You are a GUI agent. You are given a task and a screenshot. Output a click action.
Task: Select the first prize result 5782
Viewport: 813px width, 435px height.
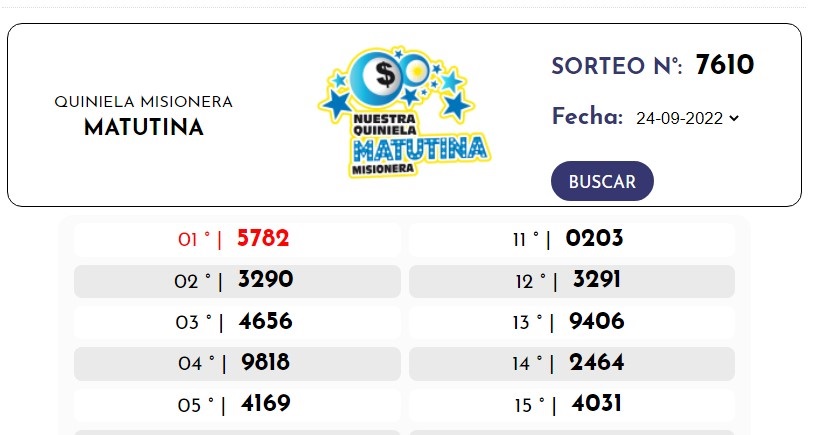[263, 239]
